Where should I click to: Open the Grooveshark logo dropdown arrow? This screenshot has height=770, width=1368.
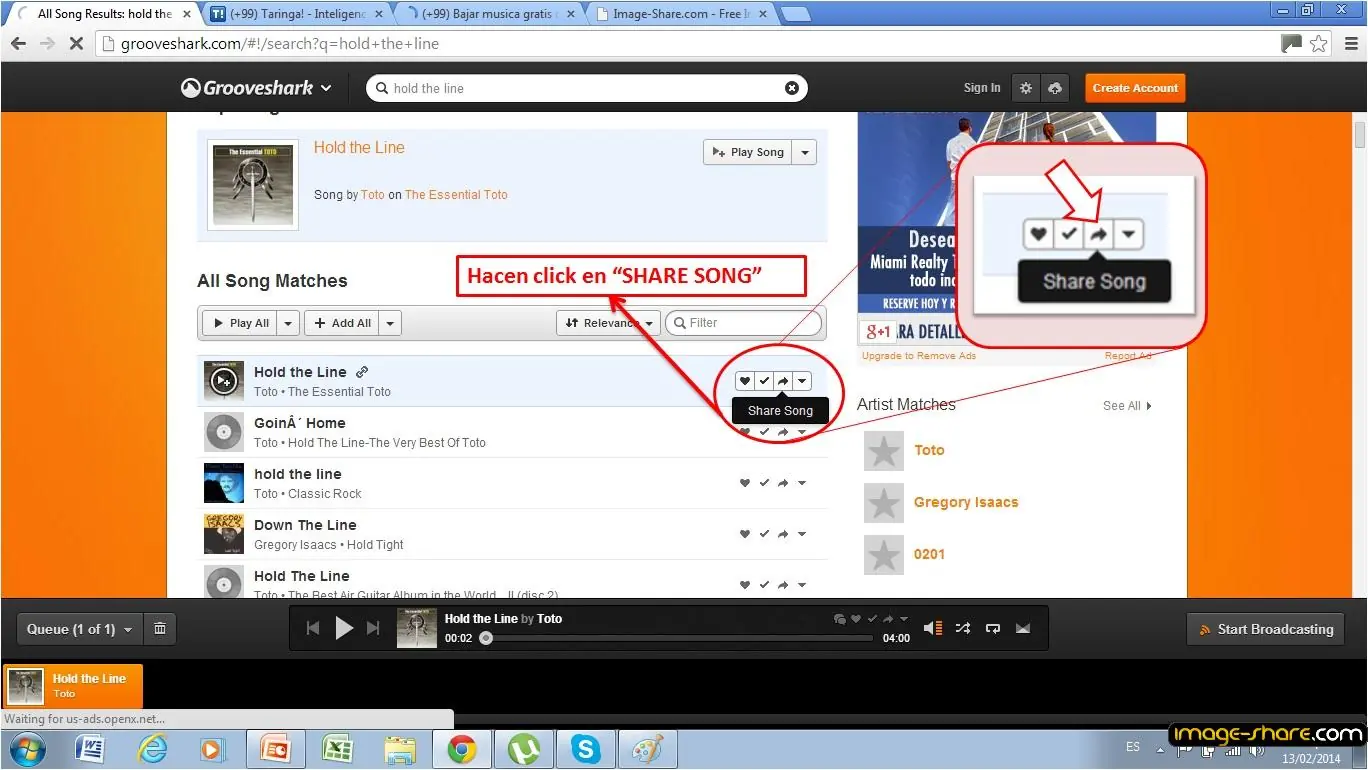click(x=326, y=88)
